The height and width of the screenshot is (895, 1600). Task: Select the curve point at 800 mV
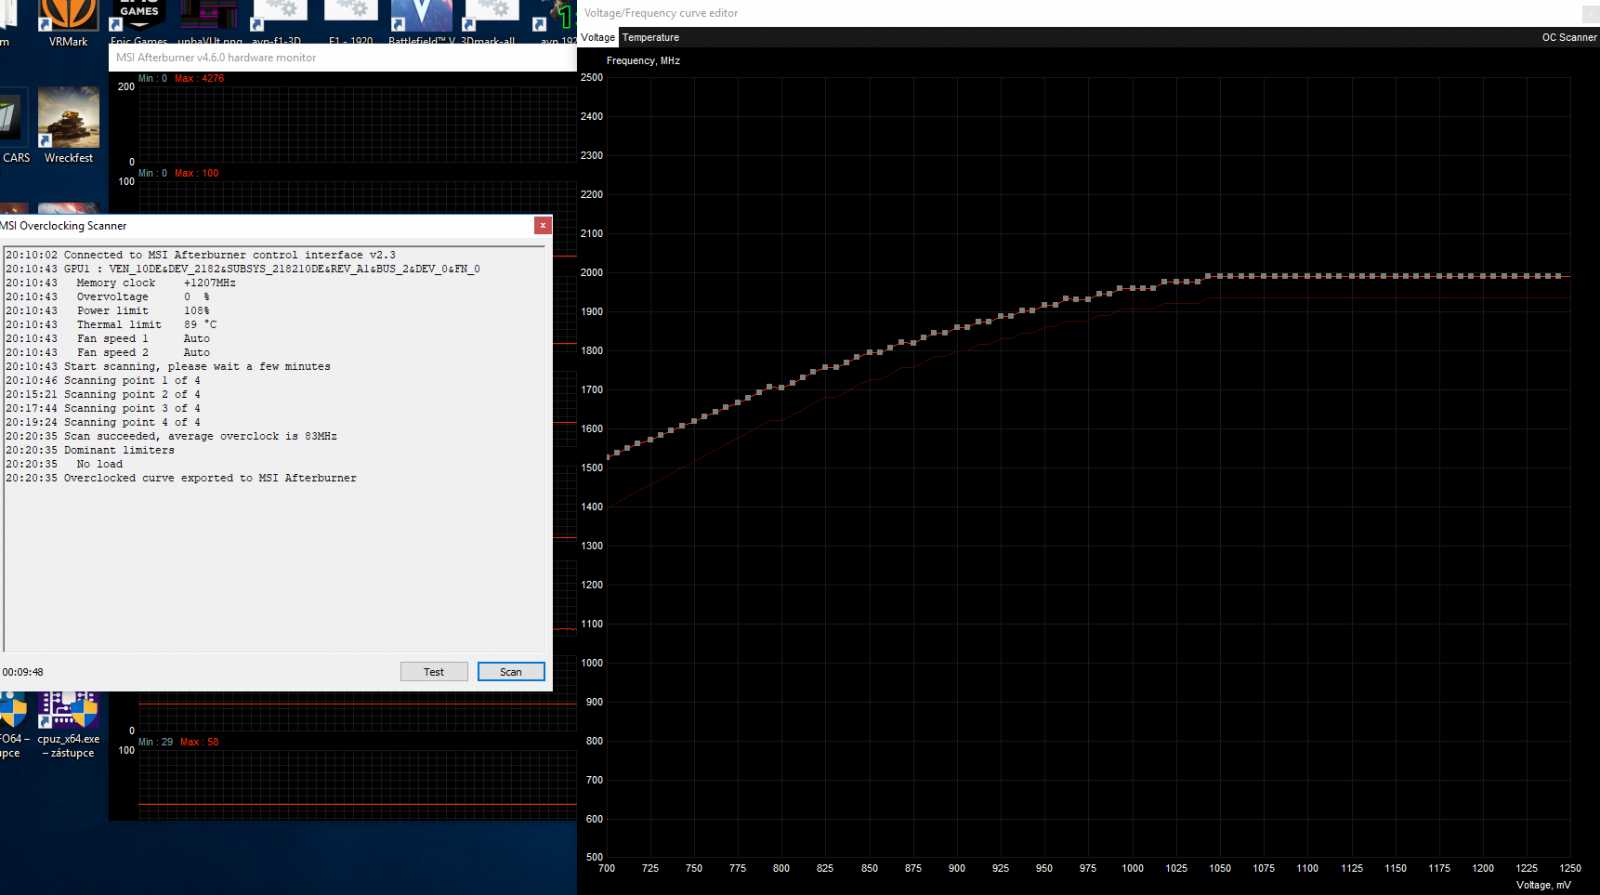781,387
